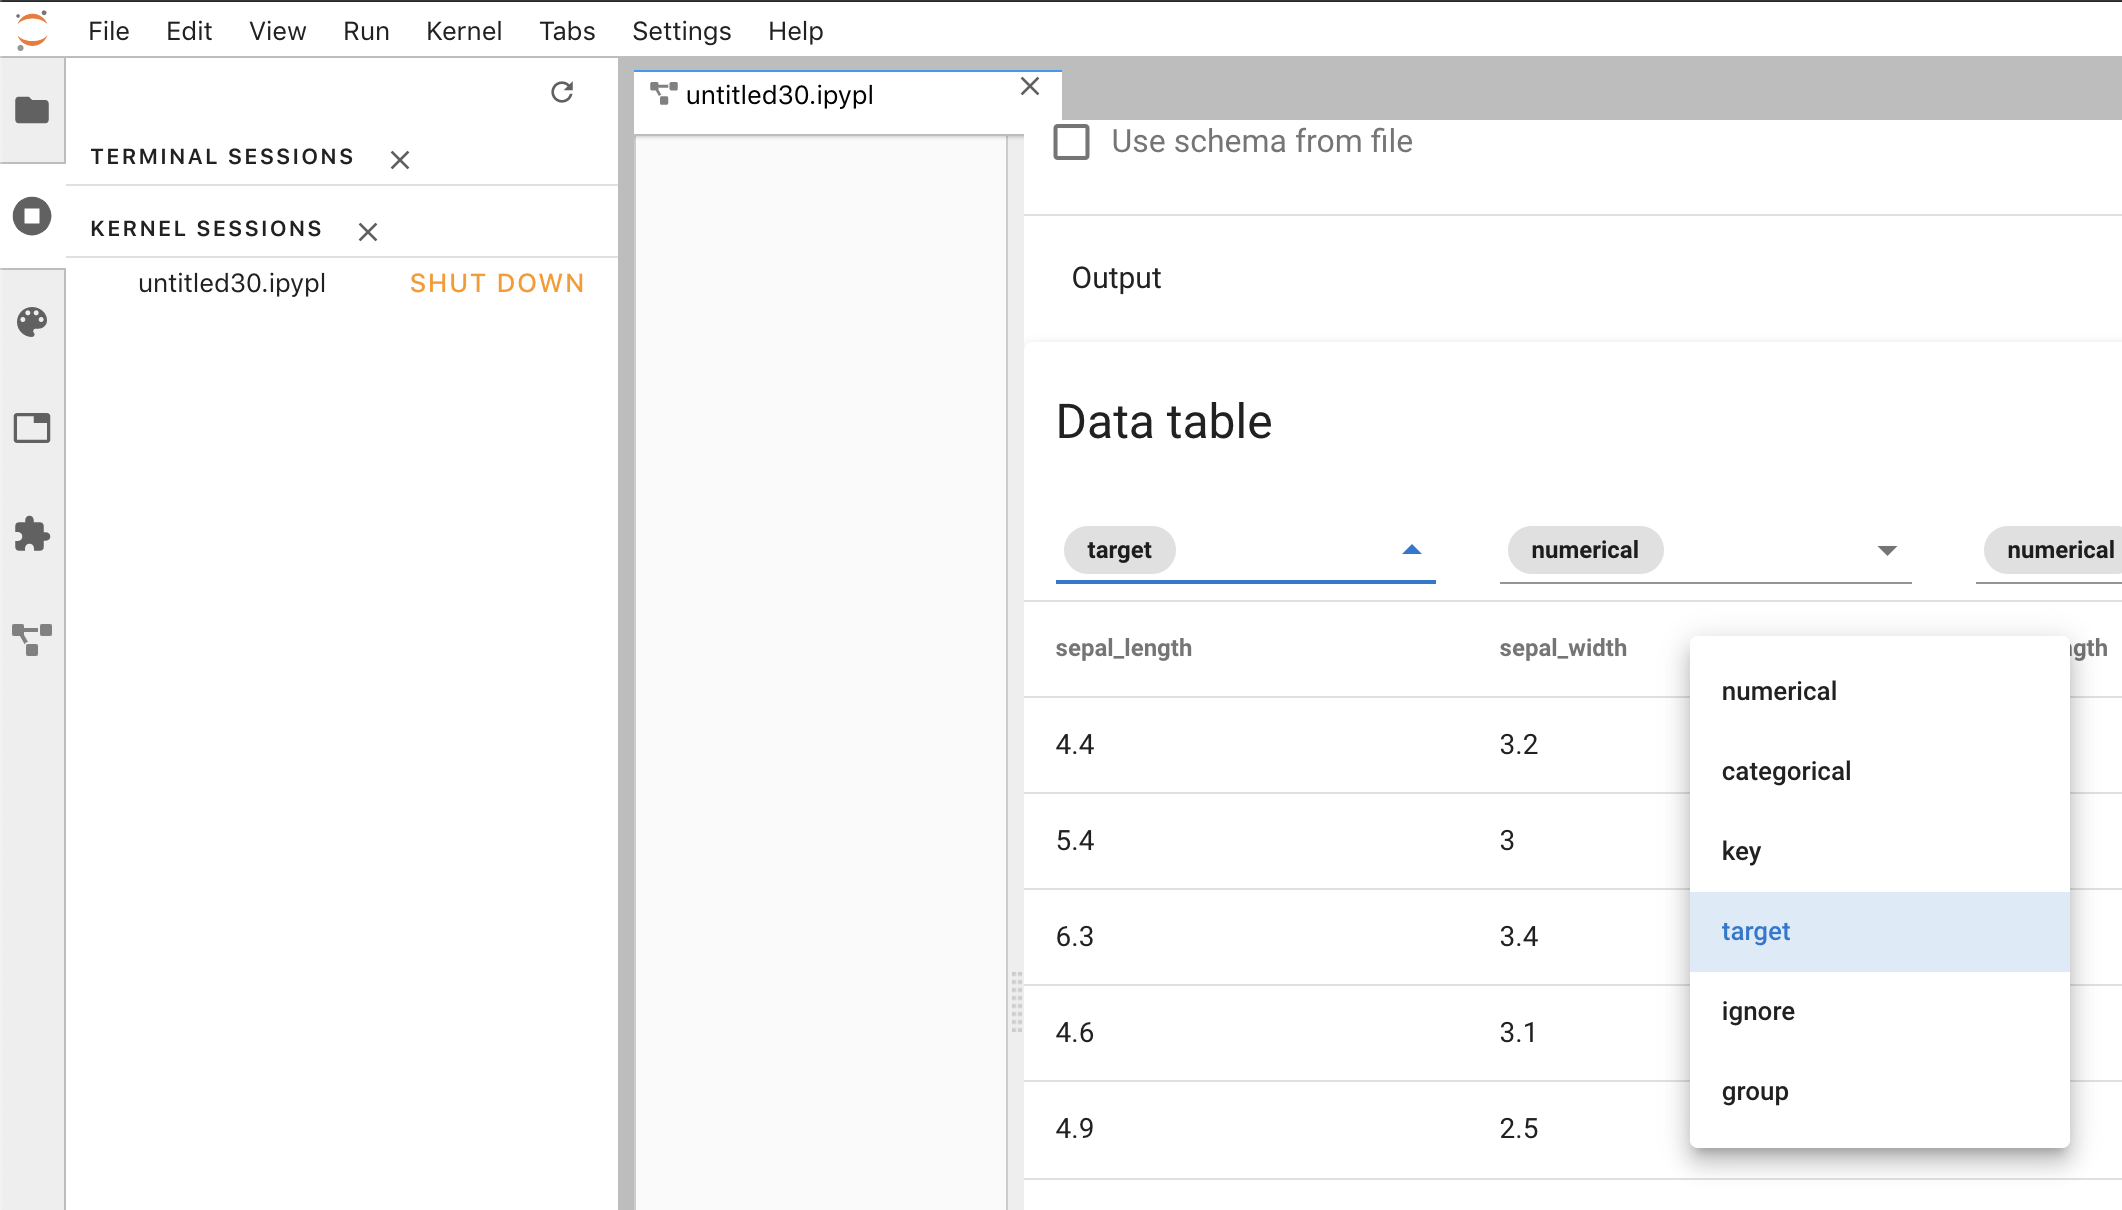The height and width of the screenshot is (1210, 2122).
Task: Open the tabs panel sidebar icon
Action: point(32,428)
